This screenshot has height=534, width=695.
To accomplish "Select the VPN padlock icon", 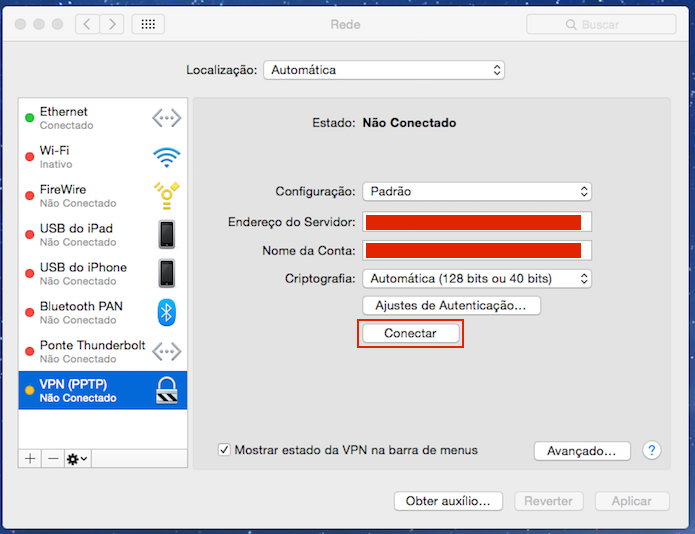I will 167,390.
